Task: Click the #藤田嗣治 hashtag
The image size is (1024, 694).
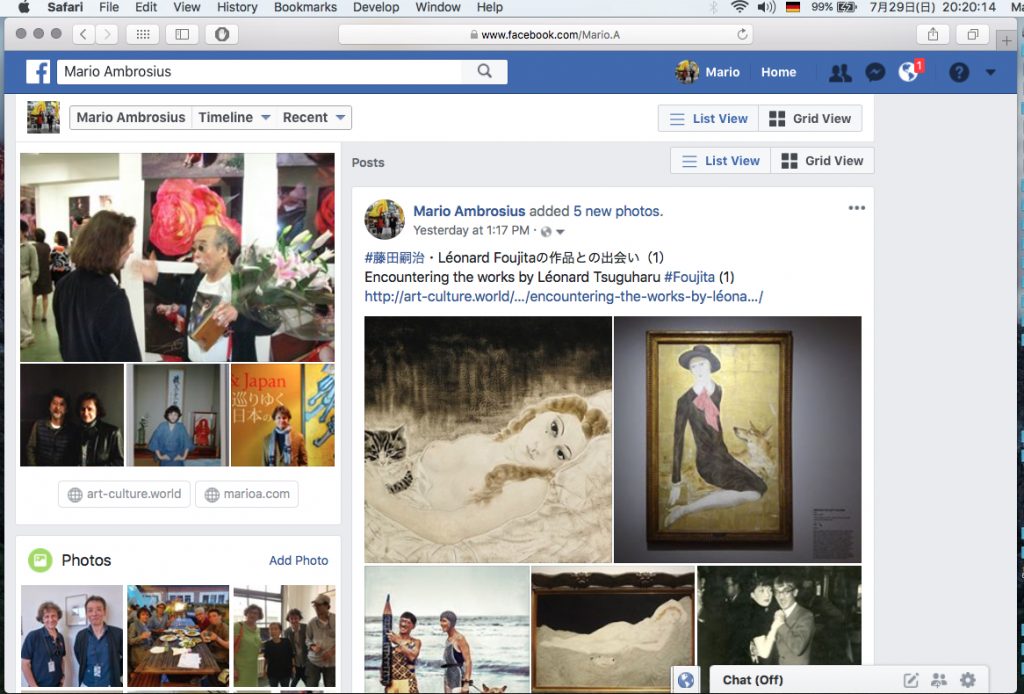Action: pyautogui.click(x=394, y=257)
